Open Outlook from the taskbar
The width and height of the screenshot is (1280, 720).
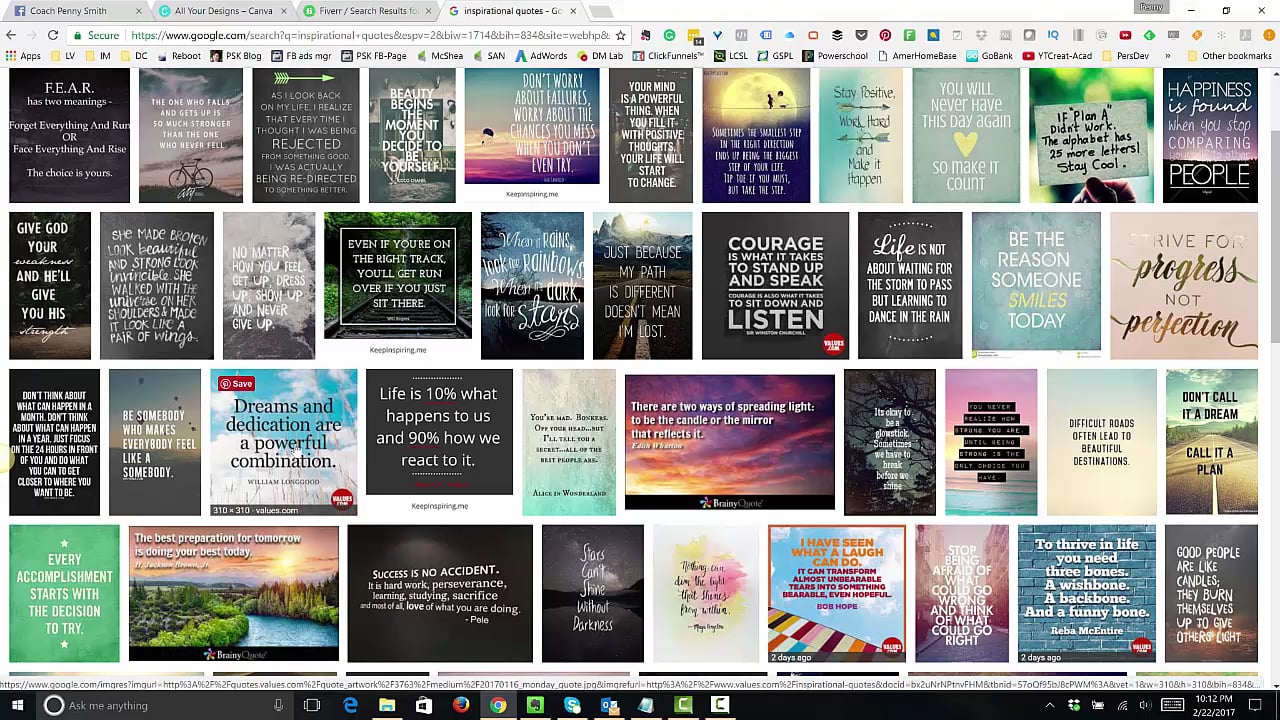pyautogui.click(x=609, y=705)
